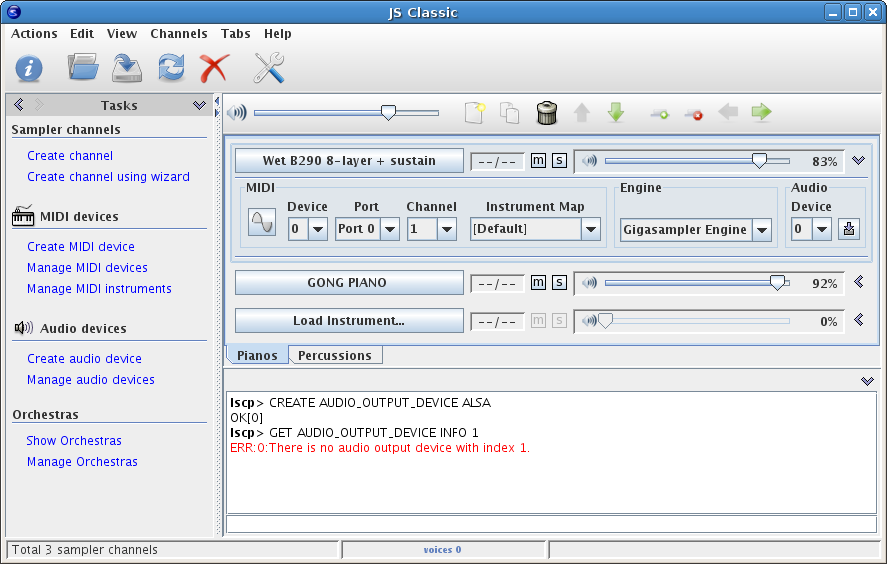
Task: Click the refresh arrows toolbar icon
Action: tap(171, 68)
